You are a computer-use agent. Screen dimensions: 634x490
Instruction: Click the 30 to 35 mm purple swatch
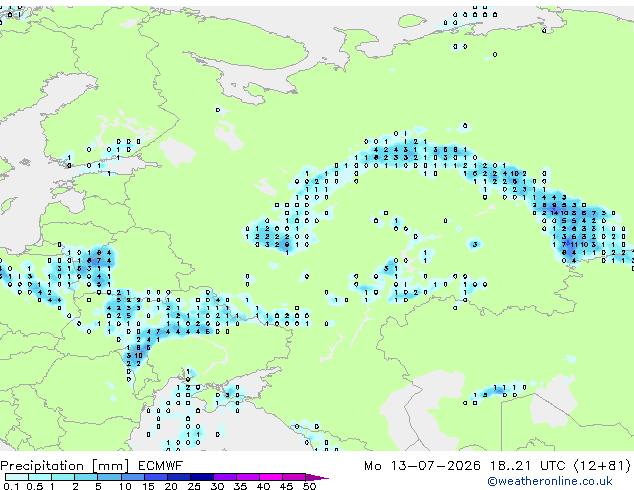(224, 477)
